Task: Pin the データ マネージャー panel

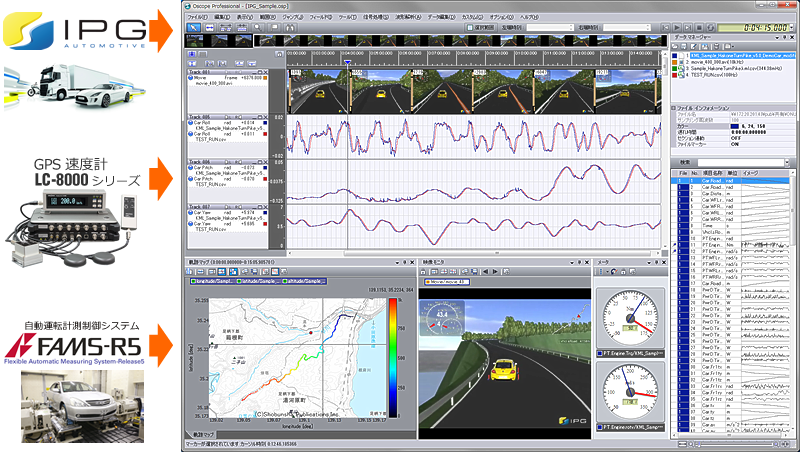Action: (784, 38)
